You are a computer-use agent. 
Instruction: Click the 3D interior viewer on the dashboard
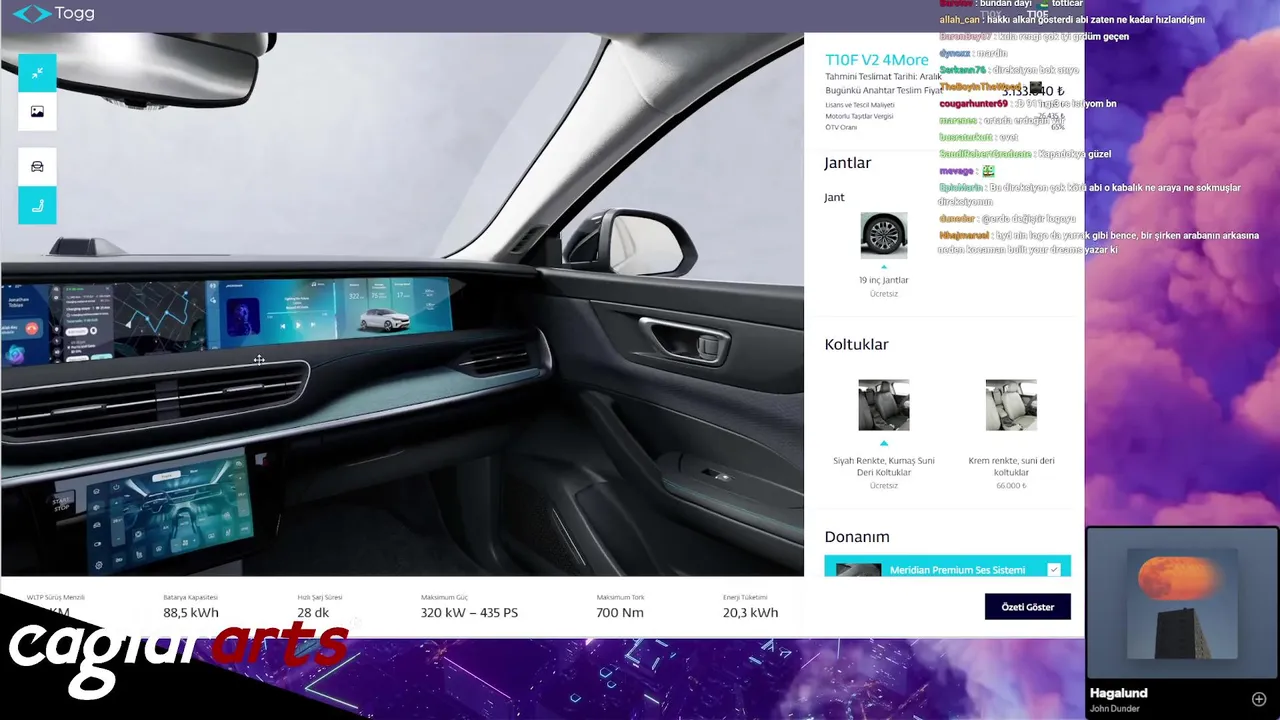(x=402, y=304)
